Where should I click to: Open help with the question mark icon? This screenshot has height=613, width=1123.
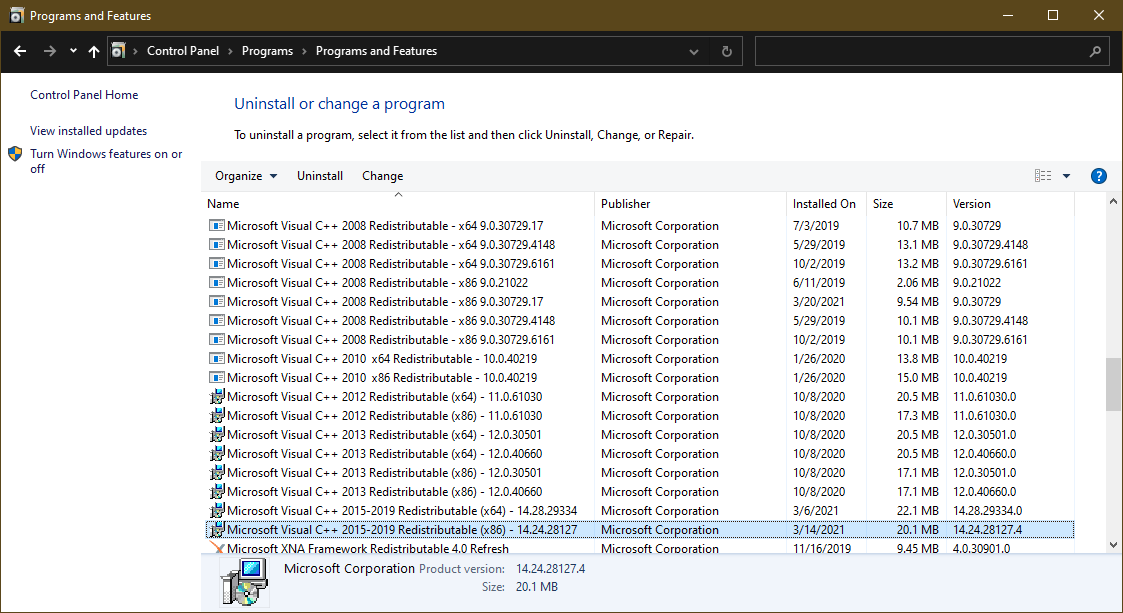coord(1098,176)
